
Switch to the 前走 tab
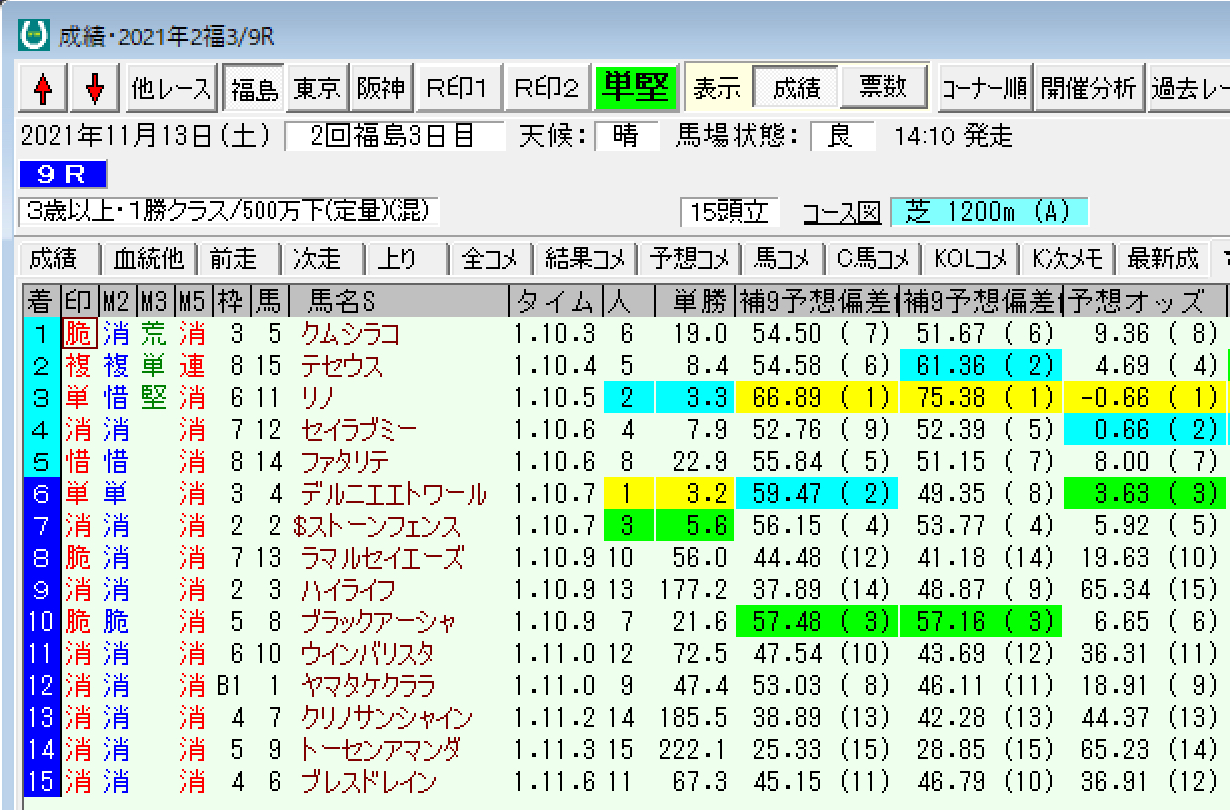pos(234,258)
